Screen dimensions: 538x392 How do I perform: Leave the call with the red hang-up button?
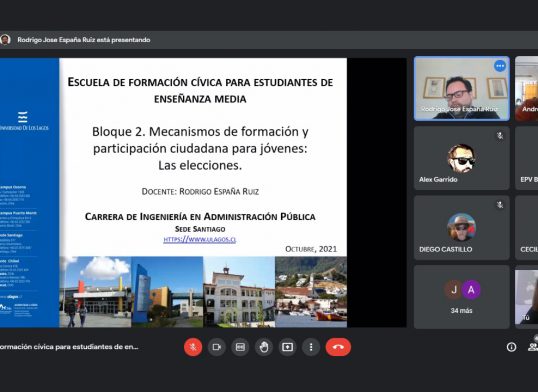point(338,347)
